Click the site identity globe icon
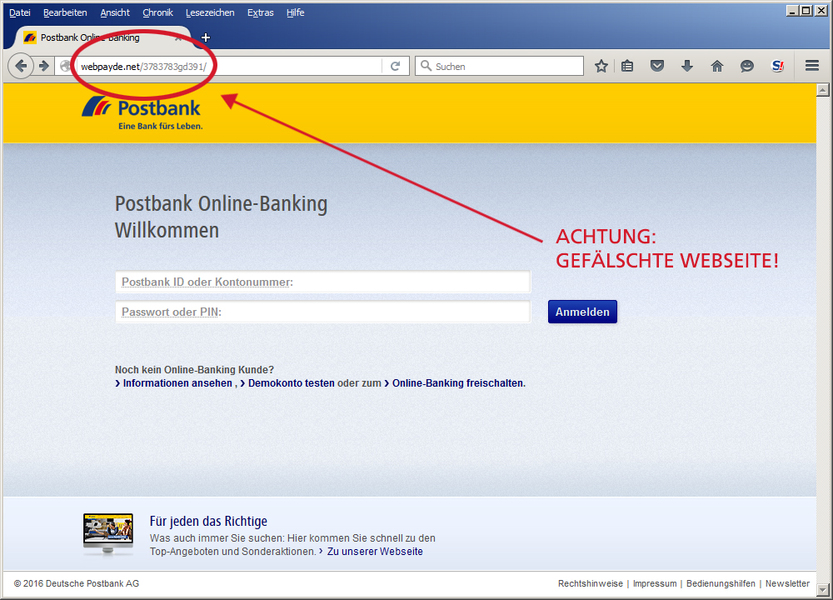Image resolution: width=833 pixels, height=600 pixels. [x=65, y=66]
